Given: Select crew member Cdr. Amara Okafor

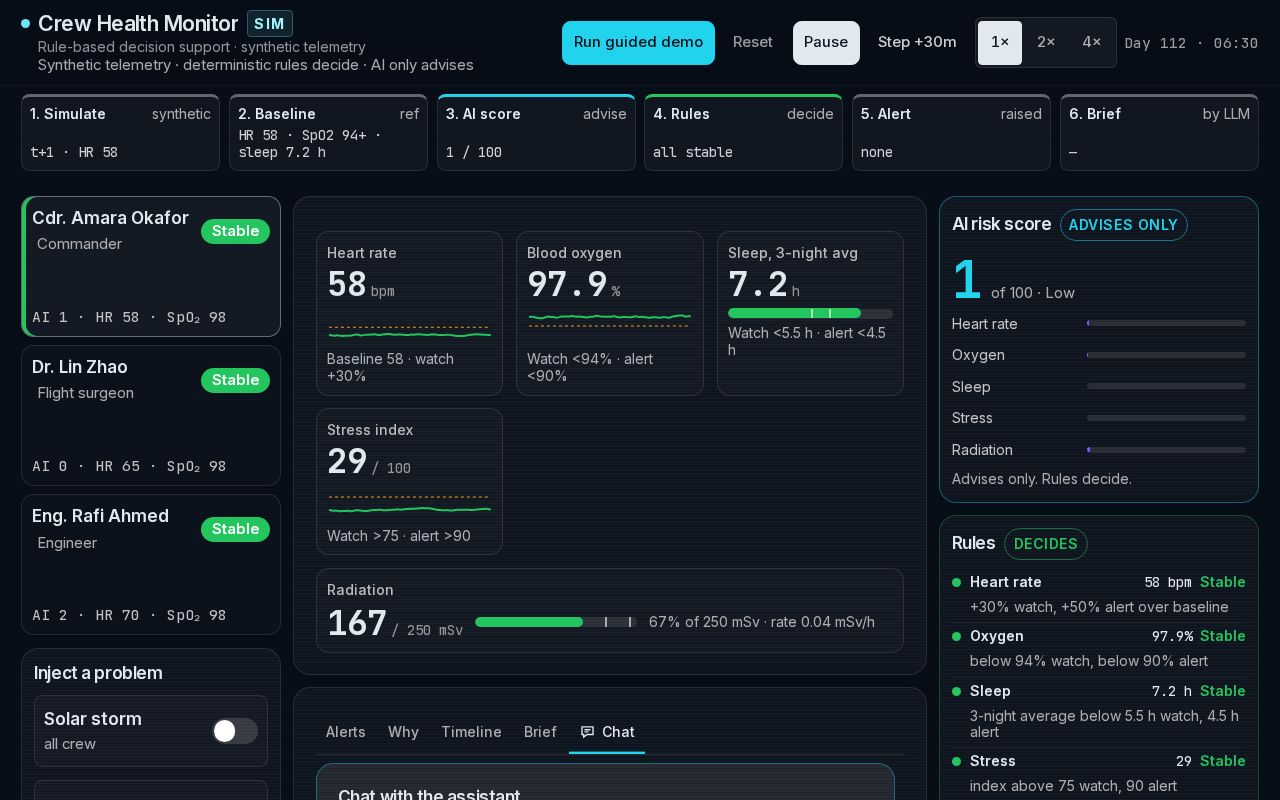Looking at the screenshot, I should 151,267.
